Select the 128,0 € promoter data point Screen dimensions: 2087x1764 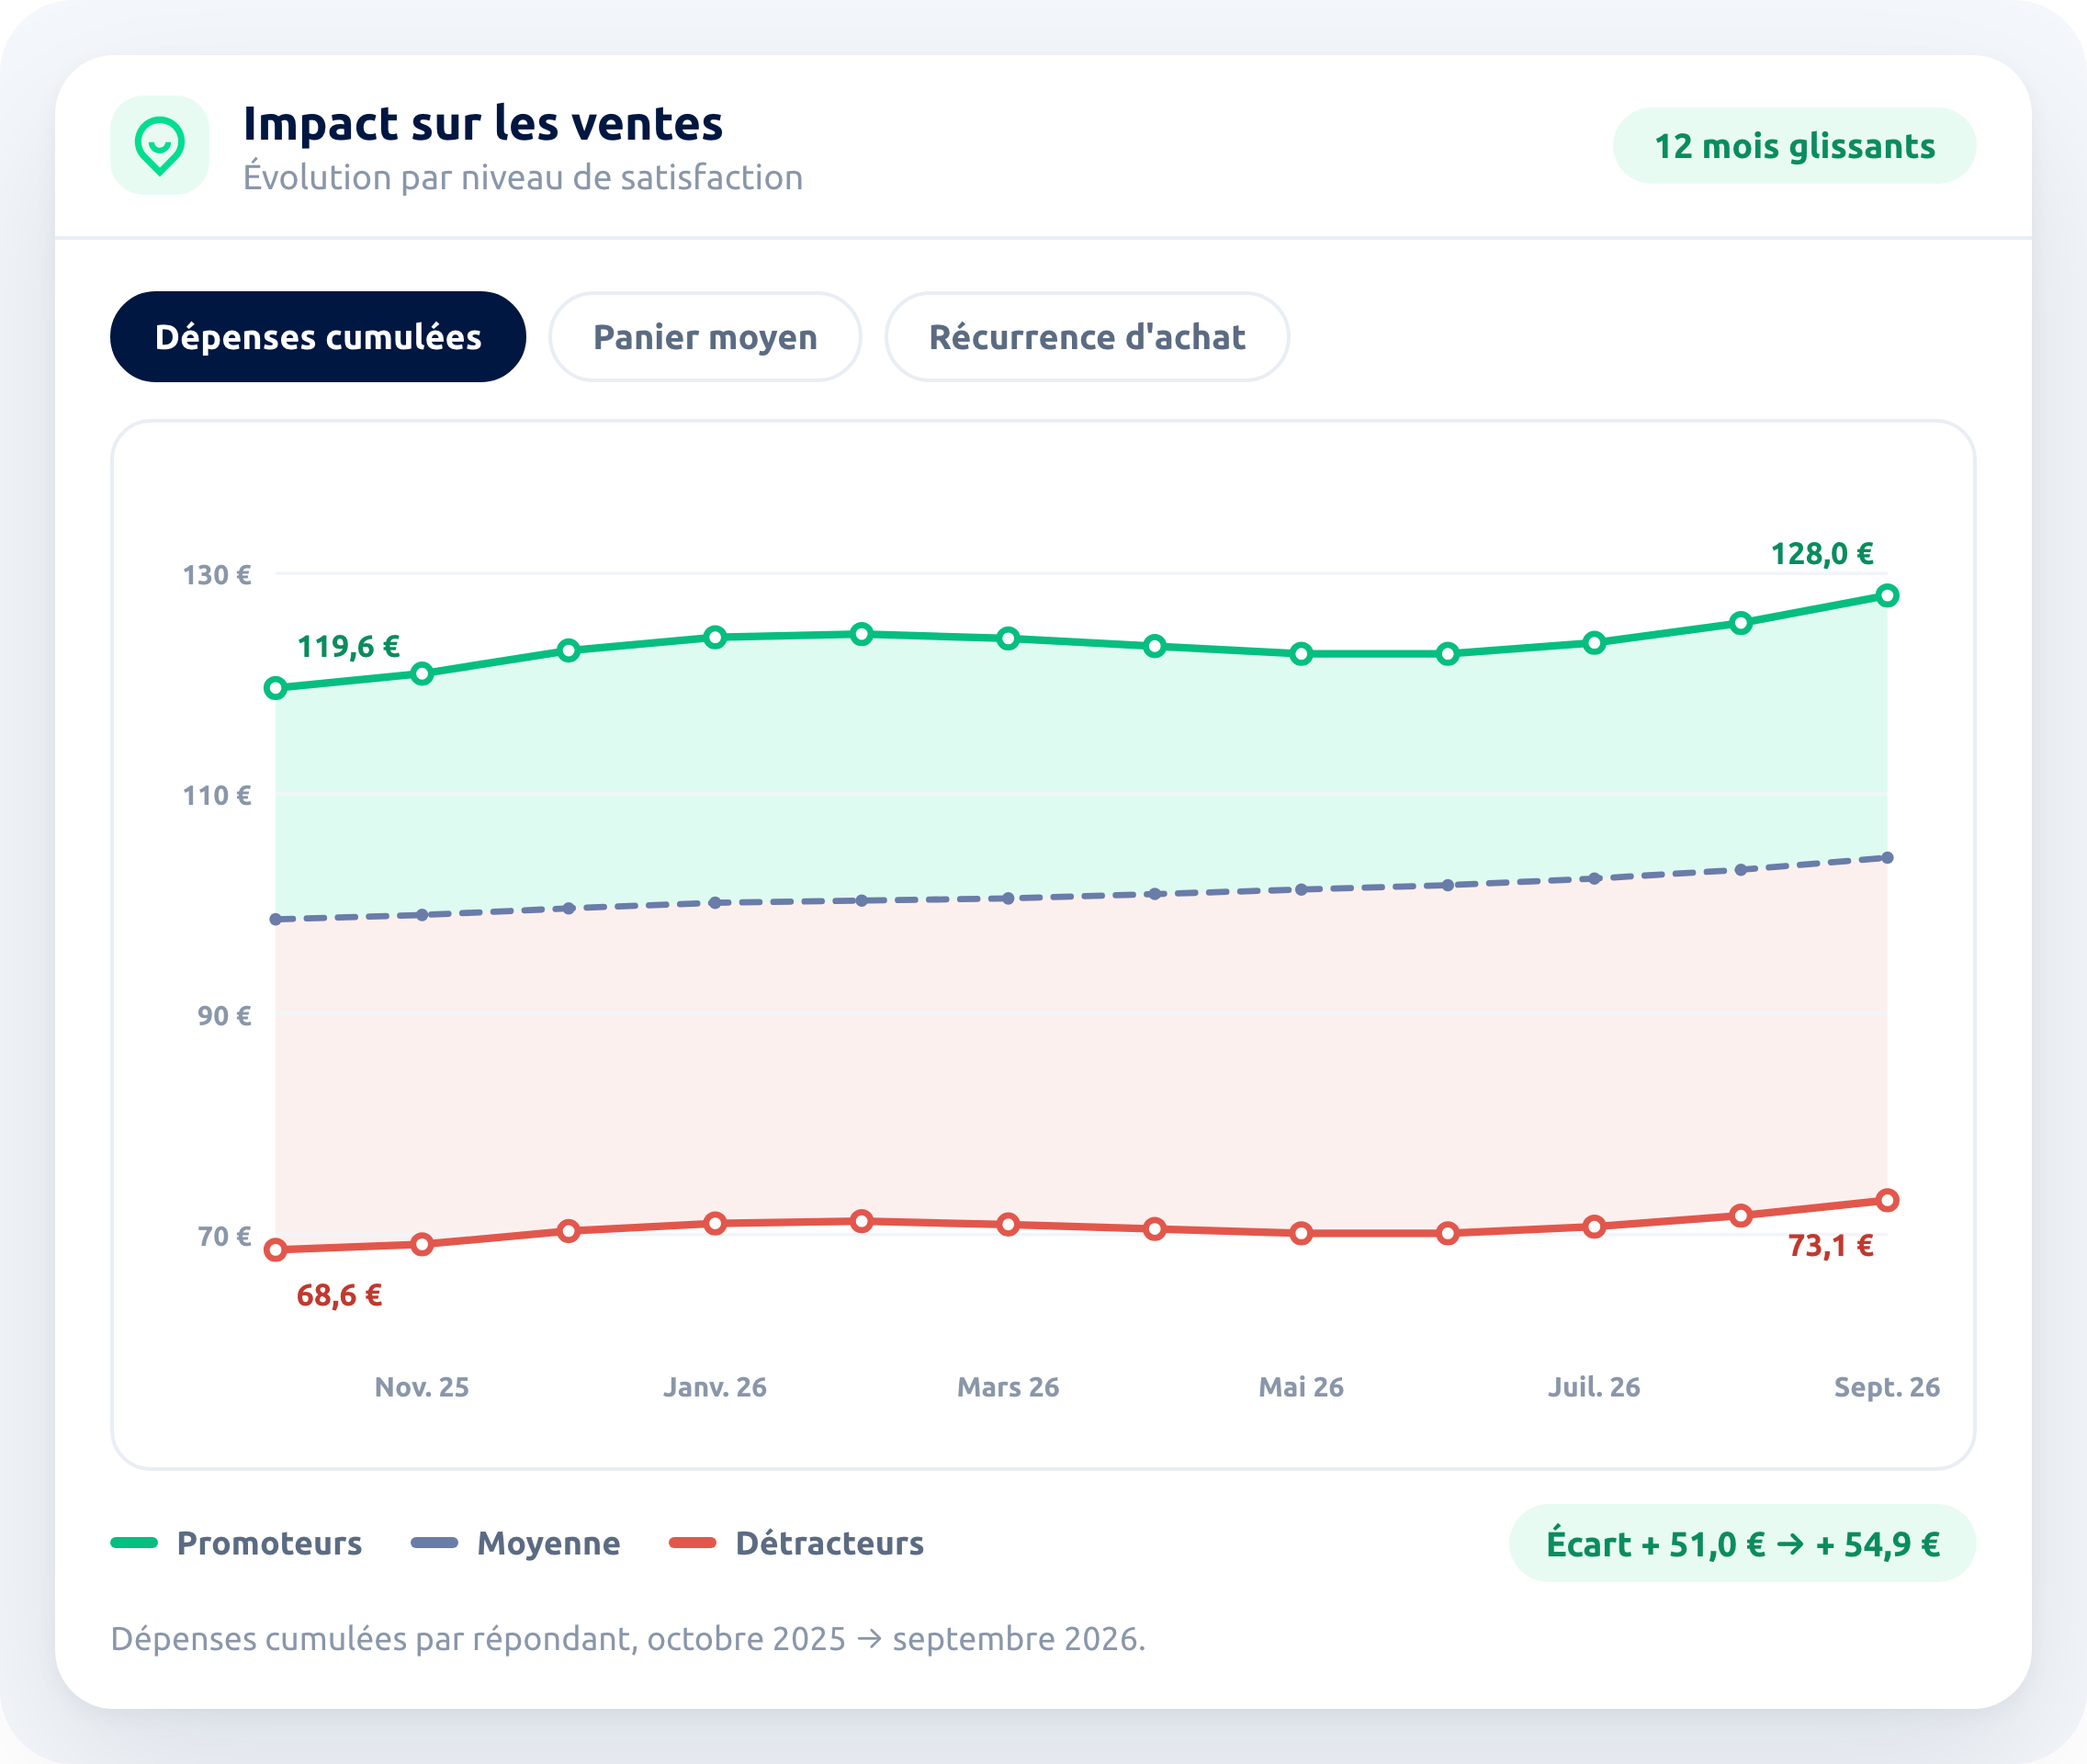[x=1887, y=596]
